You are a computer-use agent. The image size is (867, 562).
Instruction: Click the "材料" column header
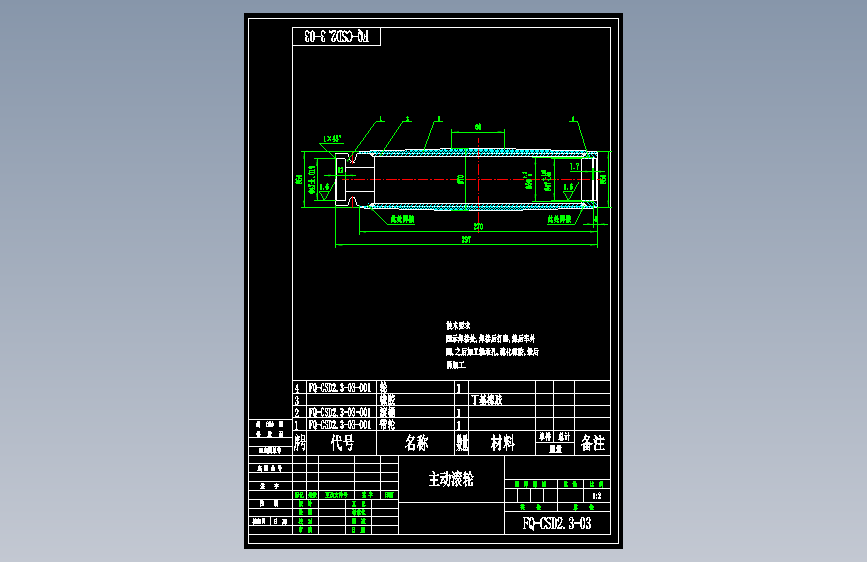tap(502, 443)
